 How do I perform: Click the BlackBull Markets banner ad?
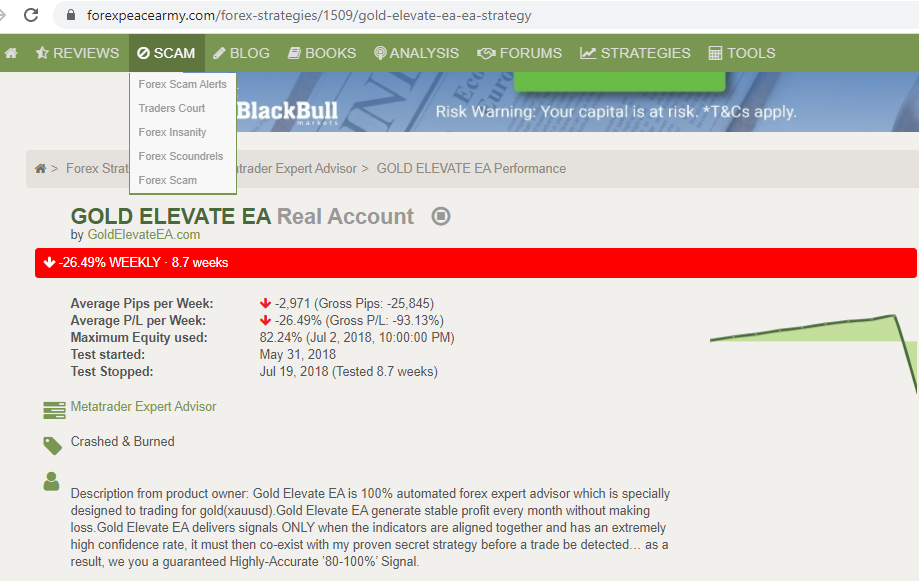pos(577,102)
